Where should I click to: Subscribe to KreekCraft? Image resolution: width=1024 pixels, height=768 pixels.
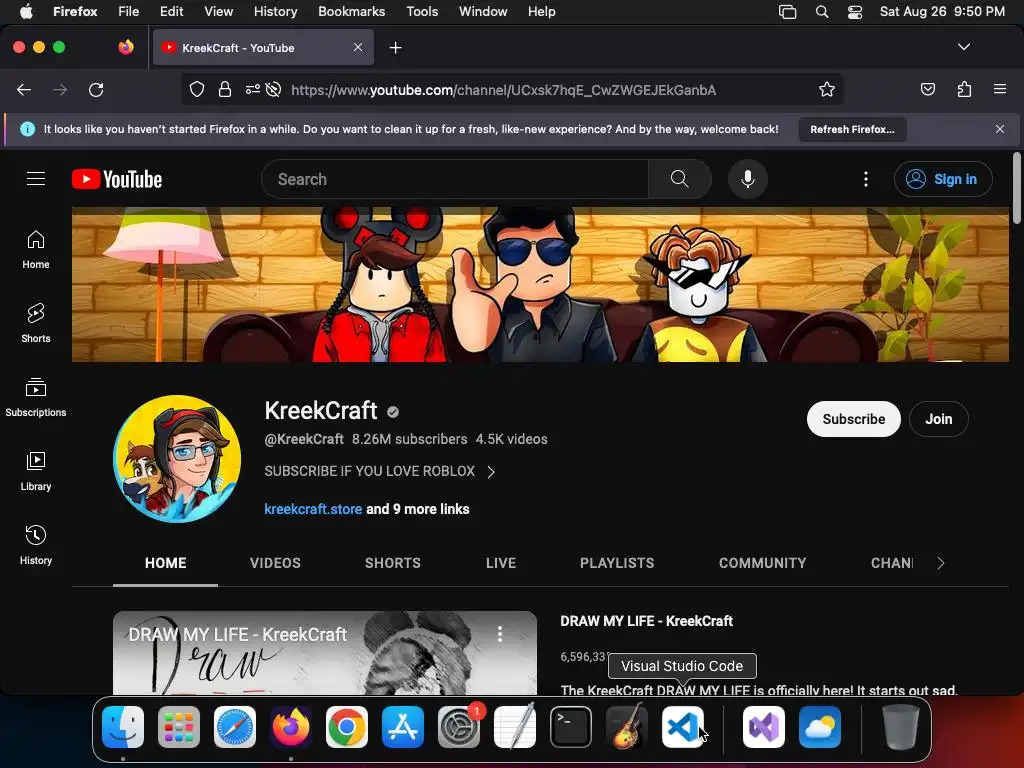tap(854, 419)
